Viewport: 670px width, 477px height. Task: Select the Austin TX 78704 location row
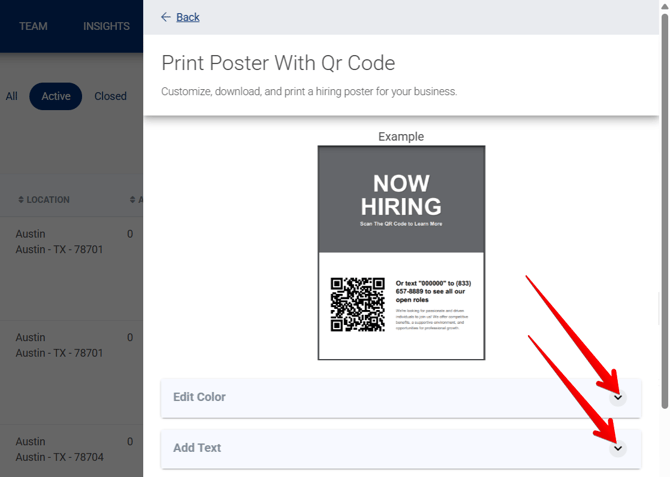59,449
